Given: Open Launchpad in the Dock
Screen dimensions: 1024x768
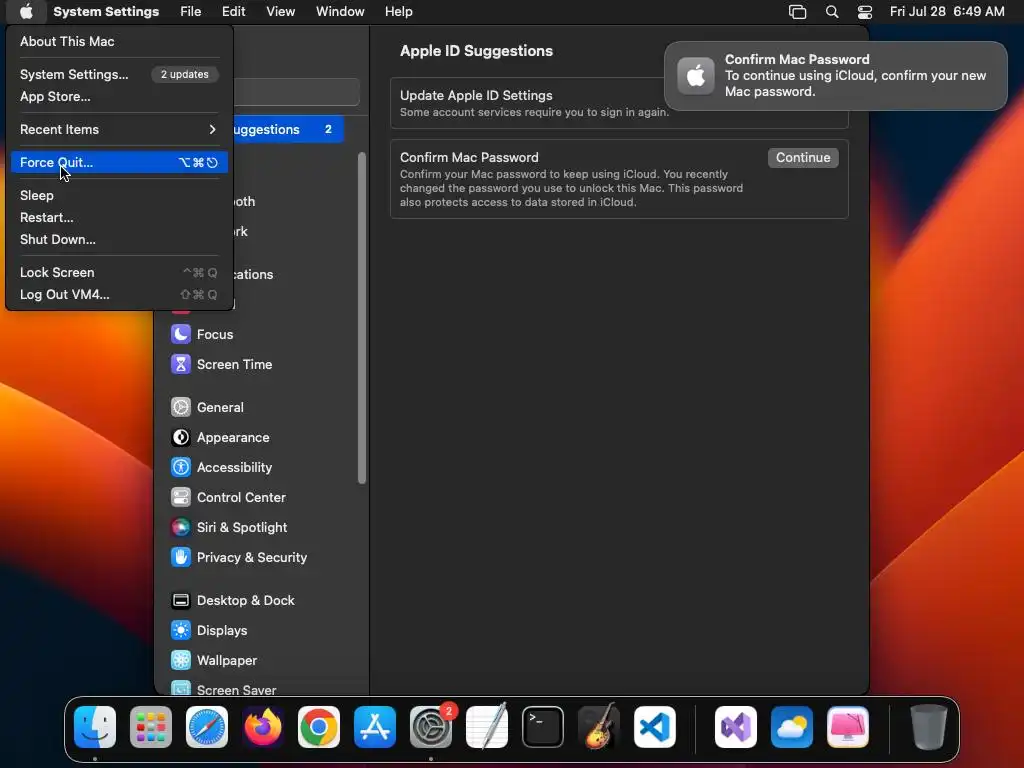Looking at the screenshot, I should [151, 727].
